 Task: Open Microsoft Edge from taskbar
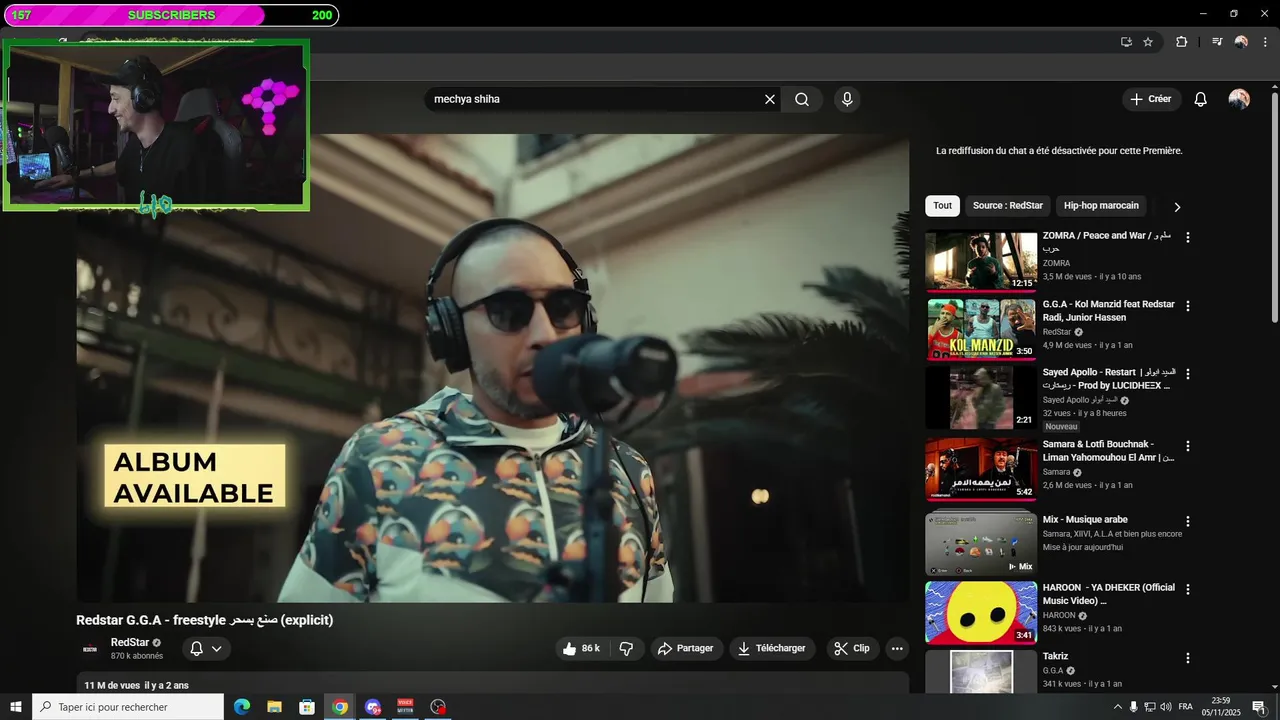pyautogui.click(x=242, y=707)
